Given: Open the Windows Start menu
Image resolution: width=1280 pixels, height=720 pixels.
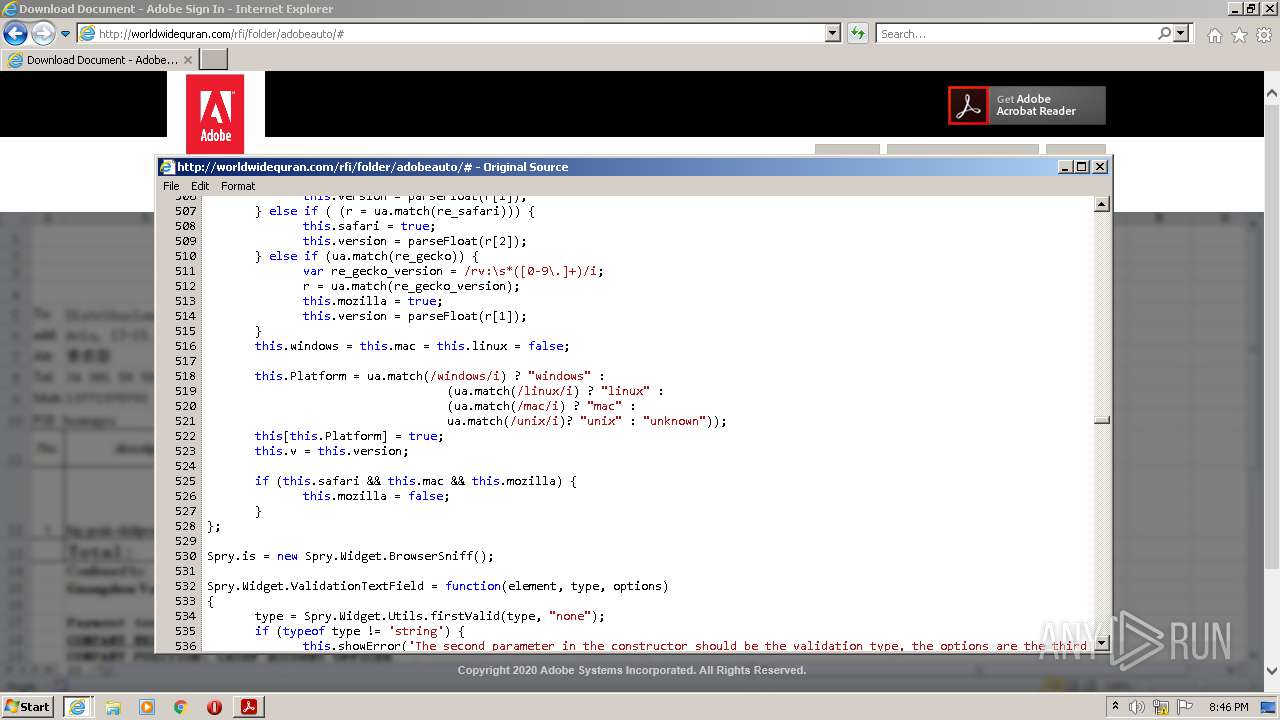Looking at the screenshot, I should (27, 706).
